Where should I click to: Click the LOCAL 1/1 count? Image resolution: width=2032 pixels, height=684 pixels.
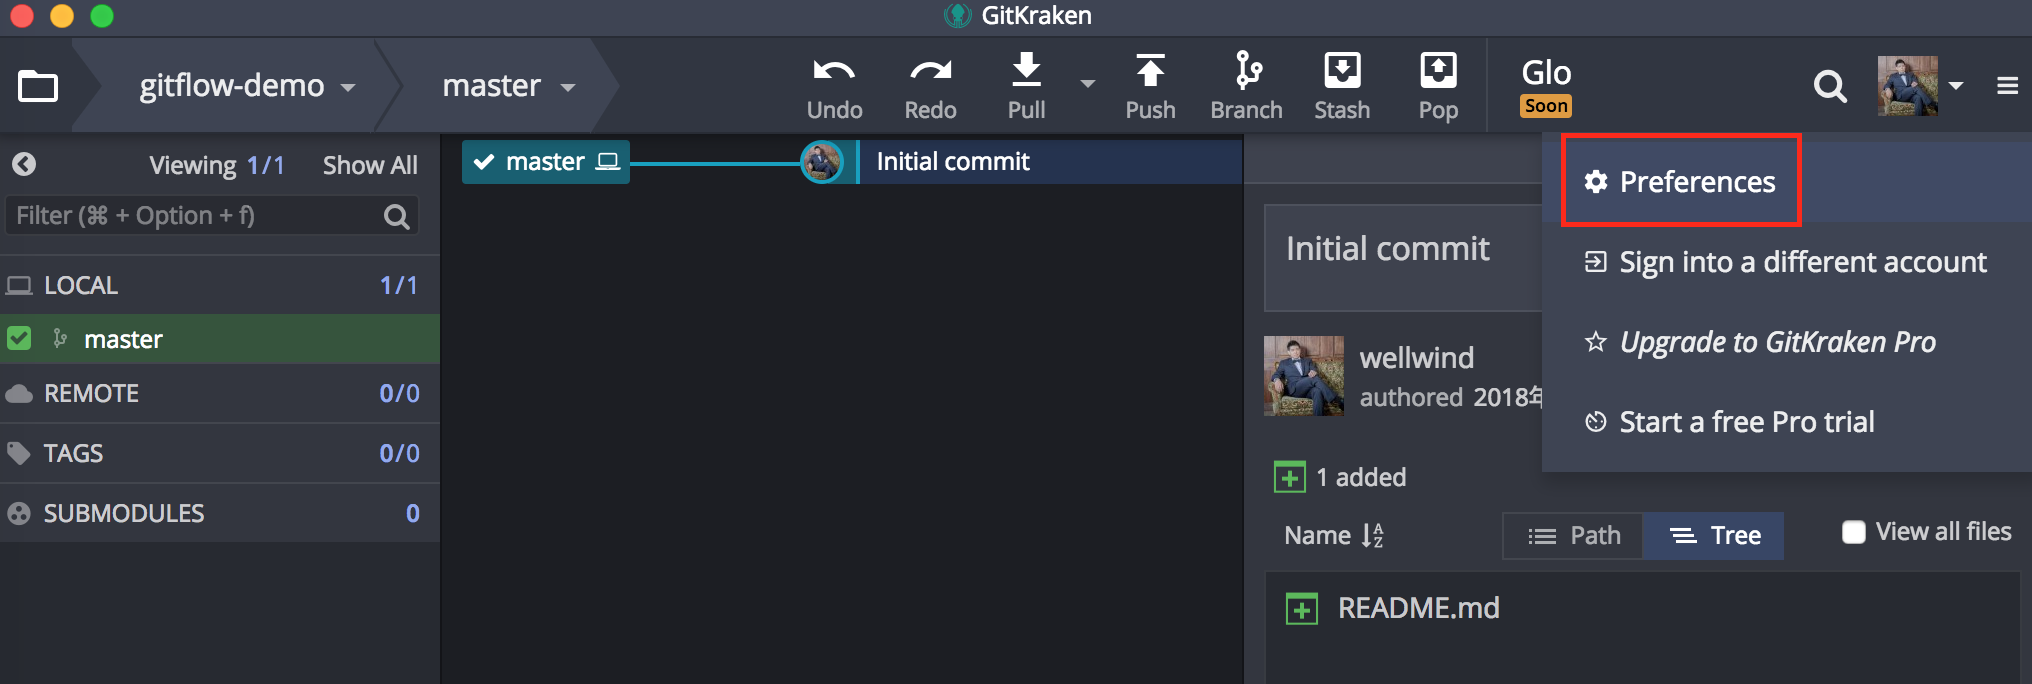(x=398, y=285)
